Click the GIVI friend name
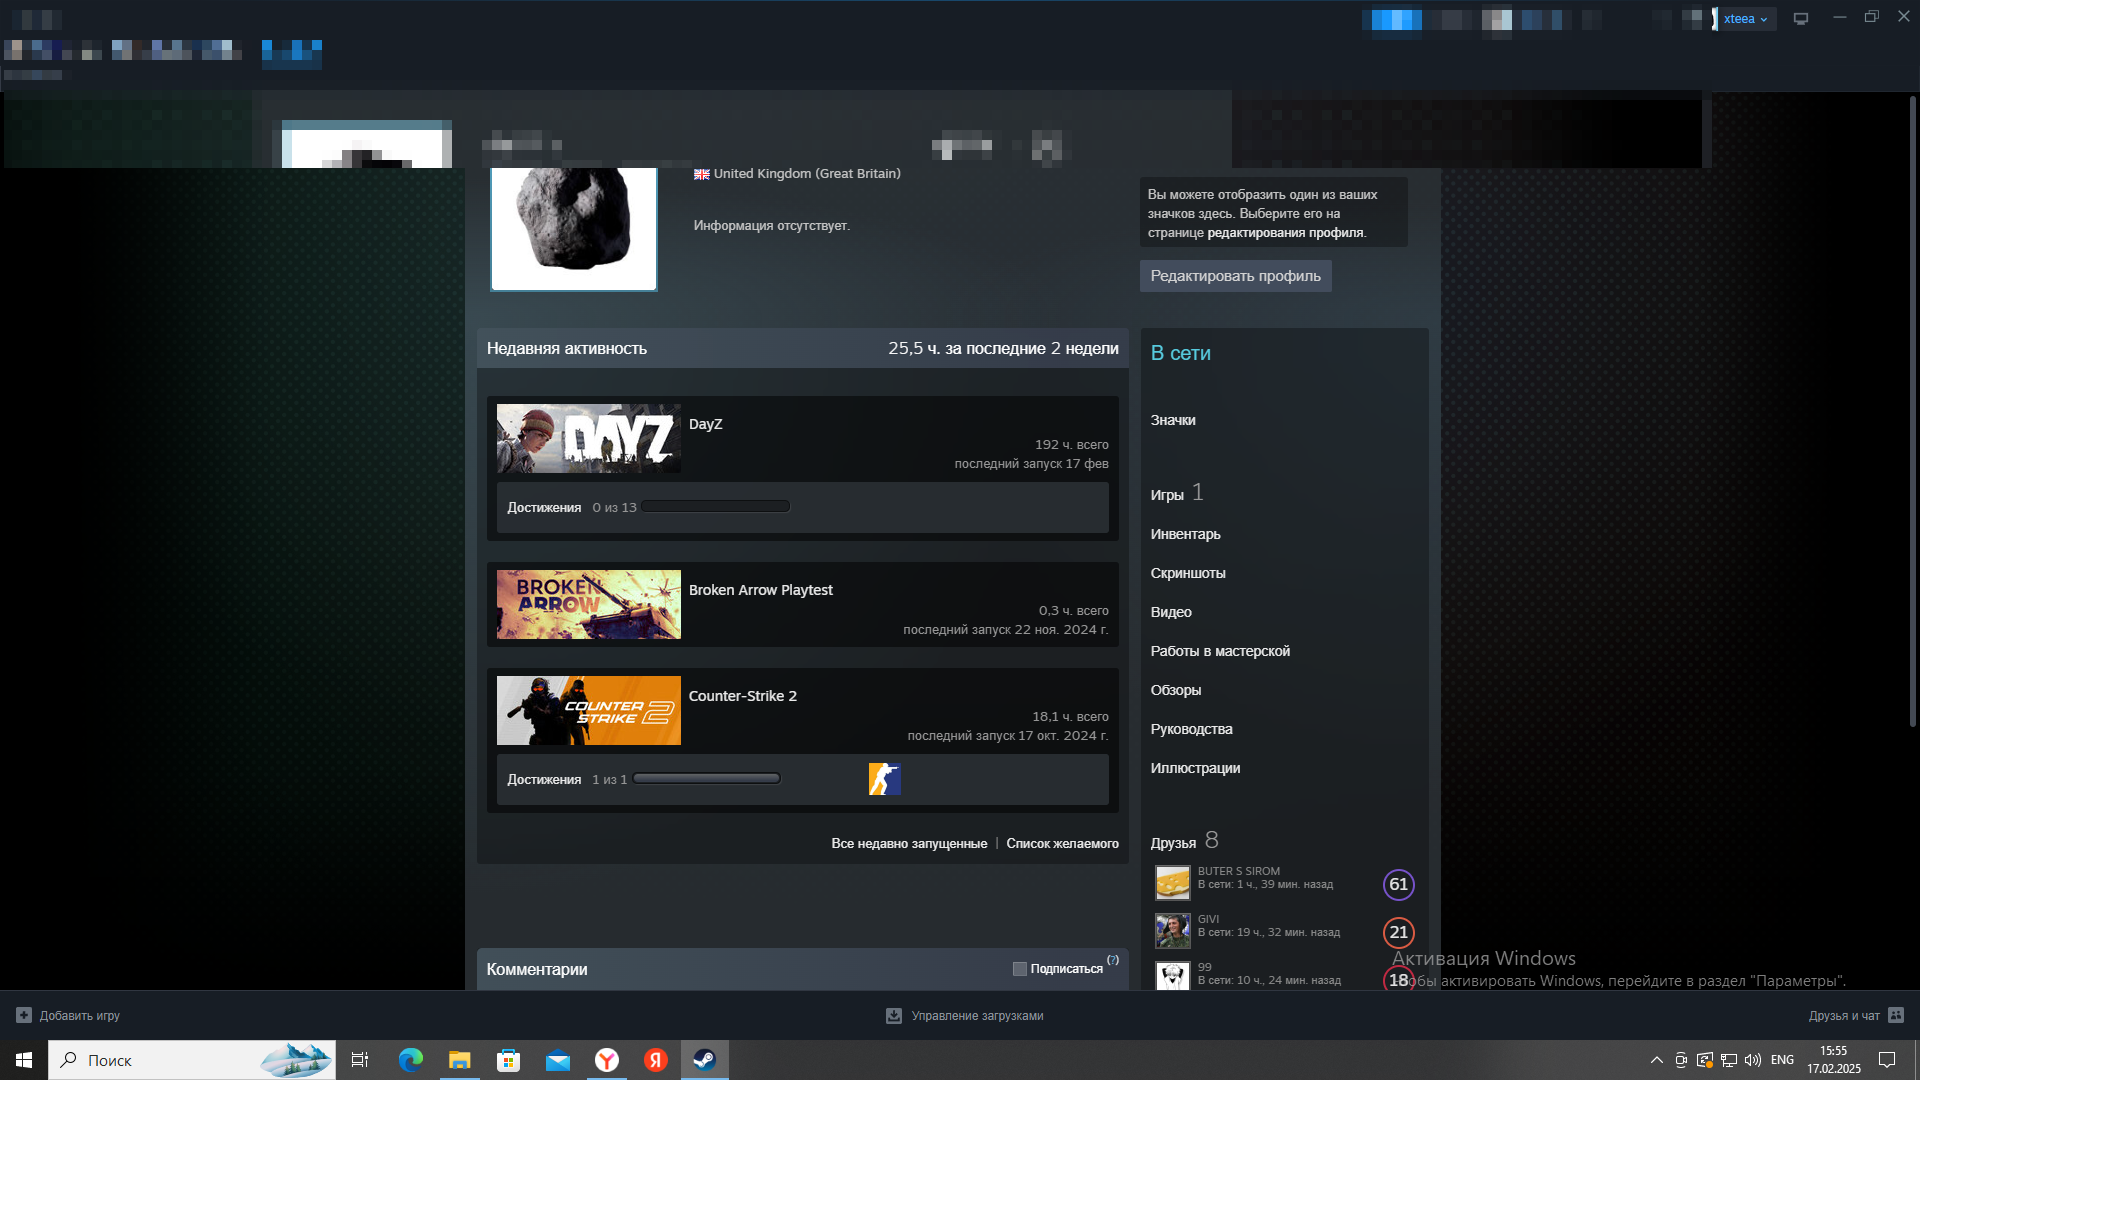 point(1208,919)
